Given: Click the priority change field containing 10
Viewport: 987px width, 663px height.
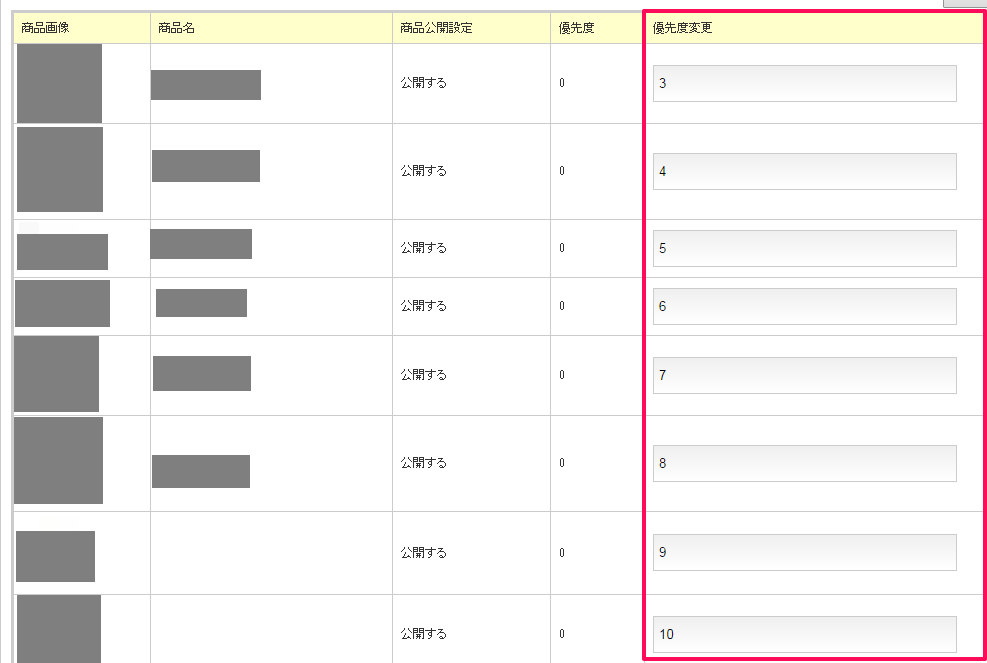Looking at the screenshot, I should point(804,634).
